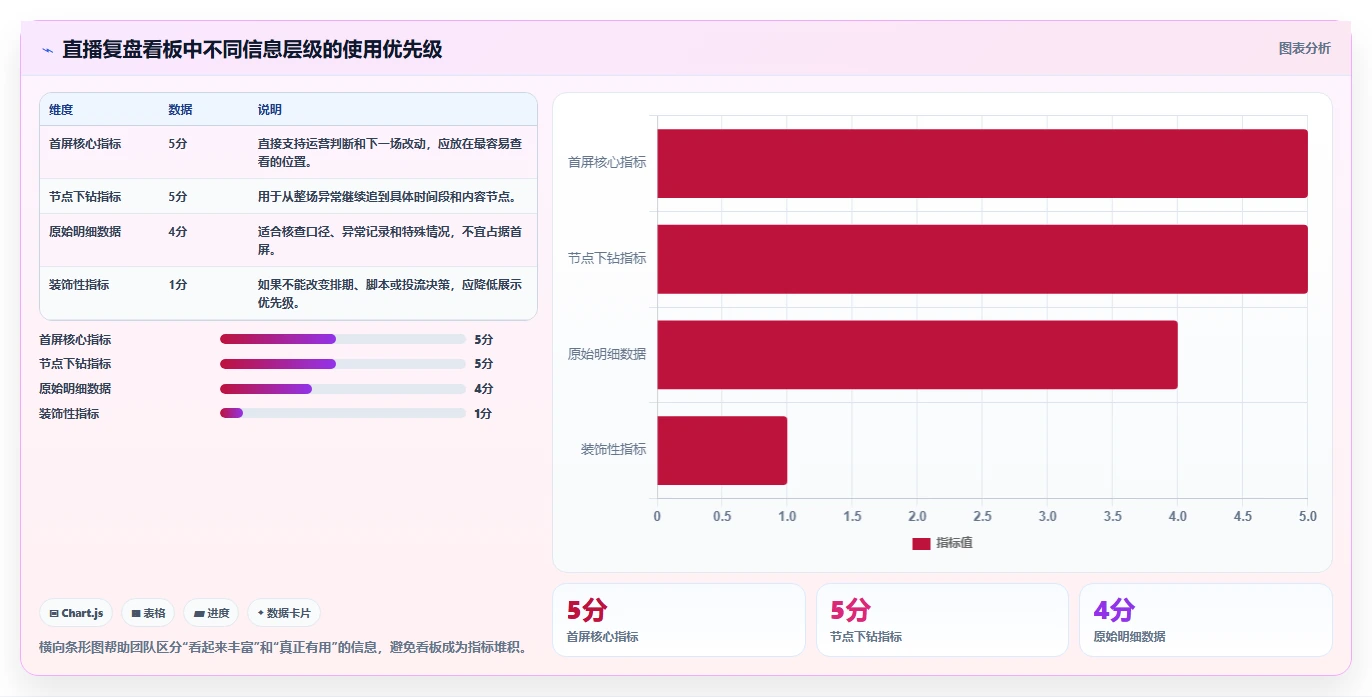This screenshot has width=1372, height=697.
Task: Click the dashboard title 直播复盘看板中不同信息层级的使用优先级
Action: [252, 49]
